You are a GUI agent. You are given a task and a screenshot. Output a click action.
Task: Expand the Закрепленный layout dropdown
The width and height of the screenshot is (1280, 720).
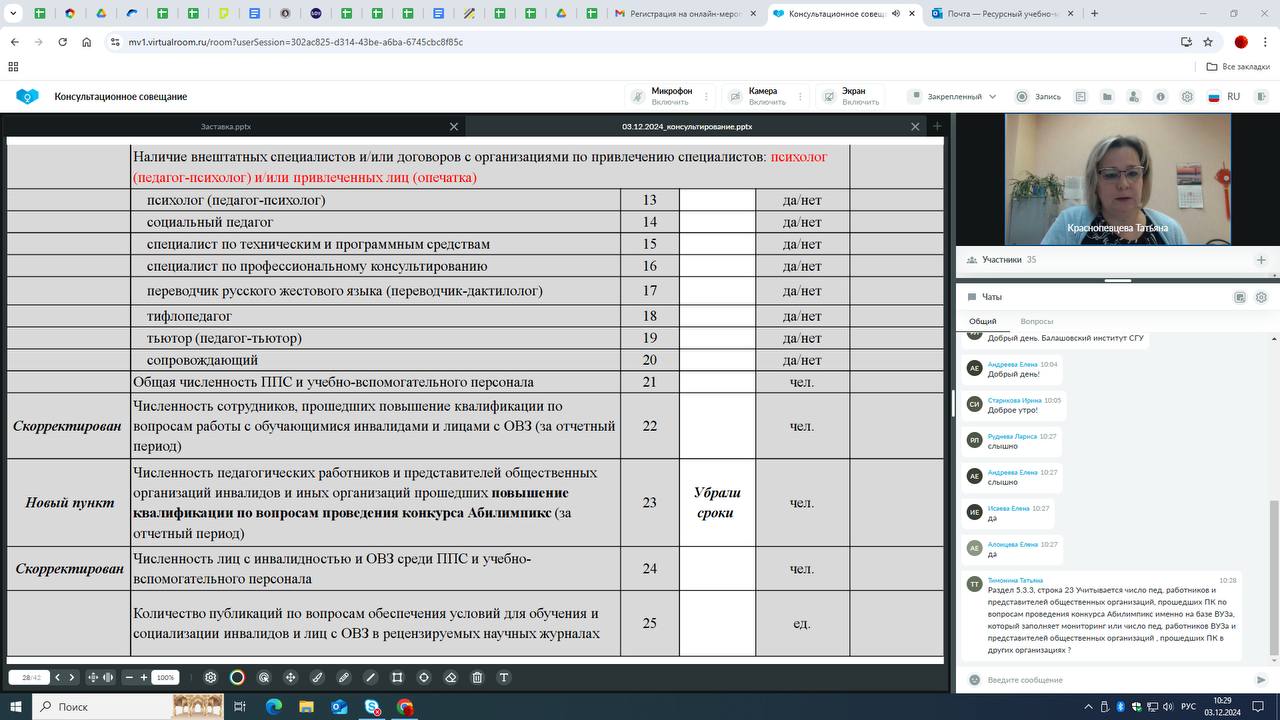coord(953,97)
